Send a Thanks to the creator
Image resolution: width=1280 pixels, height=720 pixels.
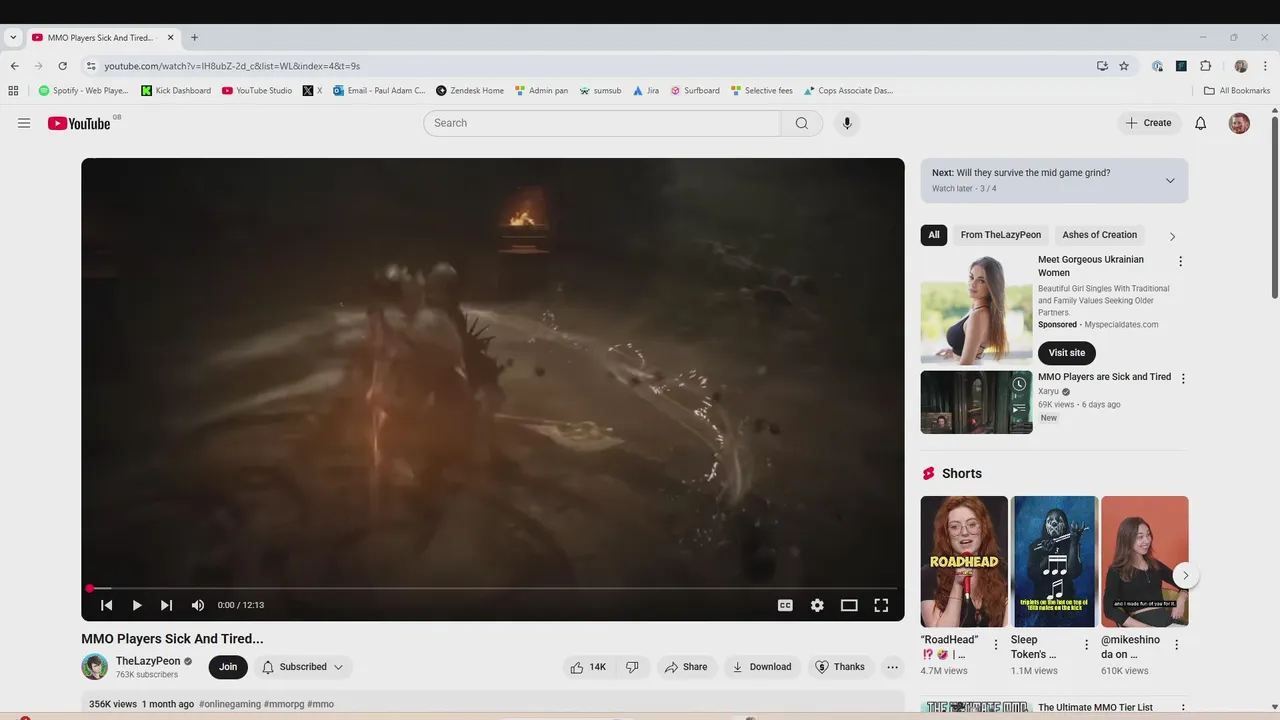coord(840,667)
